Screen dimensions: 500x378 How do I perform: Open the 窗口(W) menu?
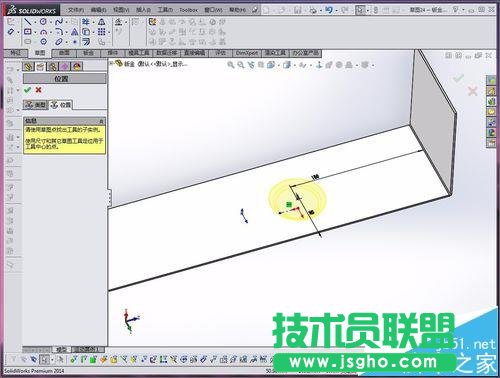click(x=213, y=10)
